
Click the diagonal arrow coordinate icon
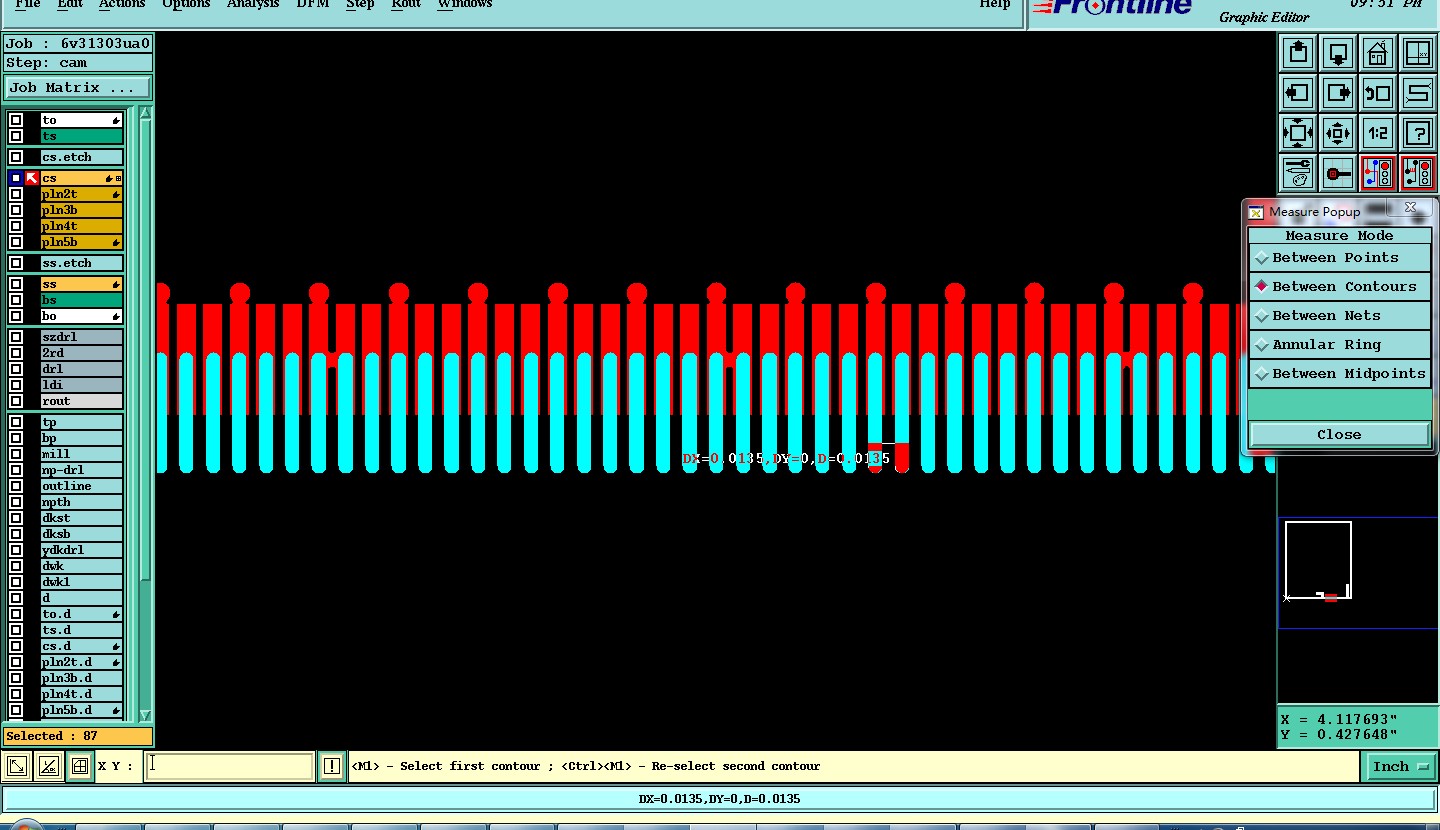(17, 767)
